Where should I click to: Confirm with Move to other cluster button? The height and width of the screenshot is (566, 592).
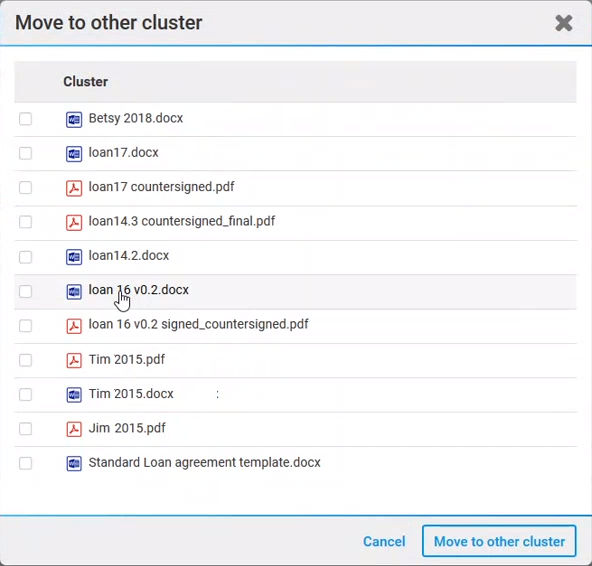coord(499,541)
